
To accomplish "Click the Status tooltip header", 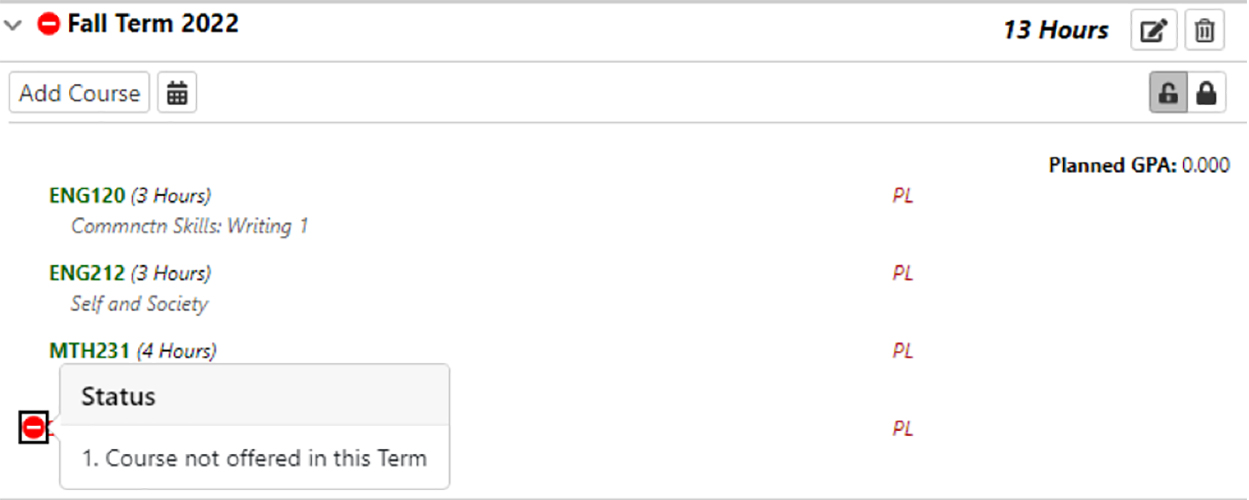I will pyautogui.click(x=118, y=396).
